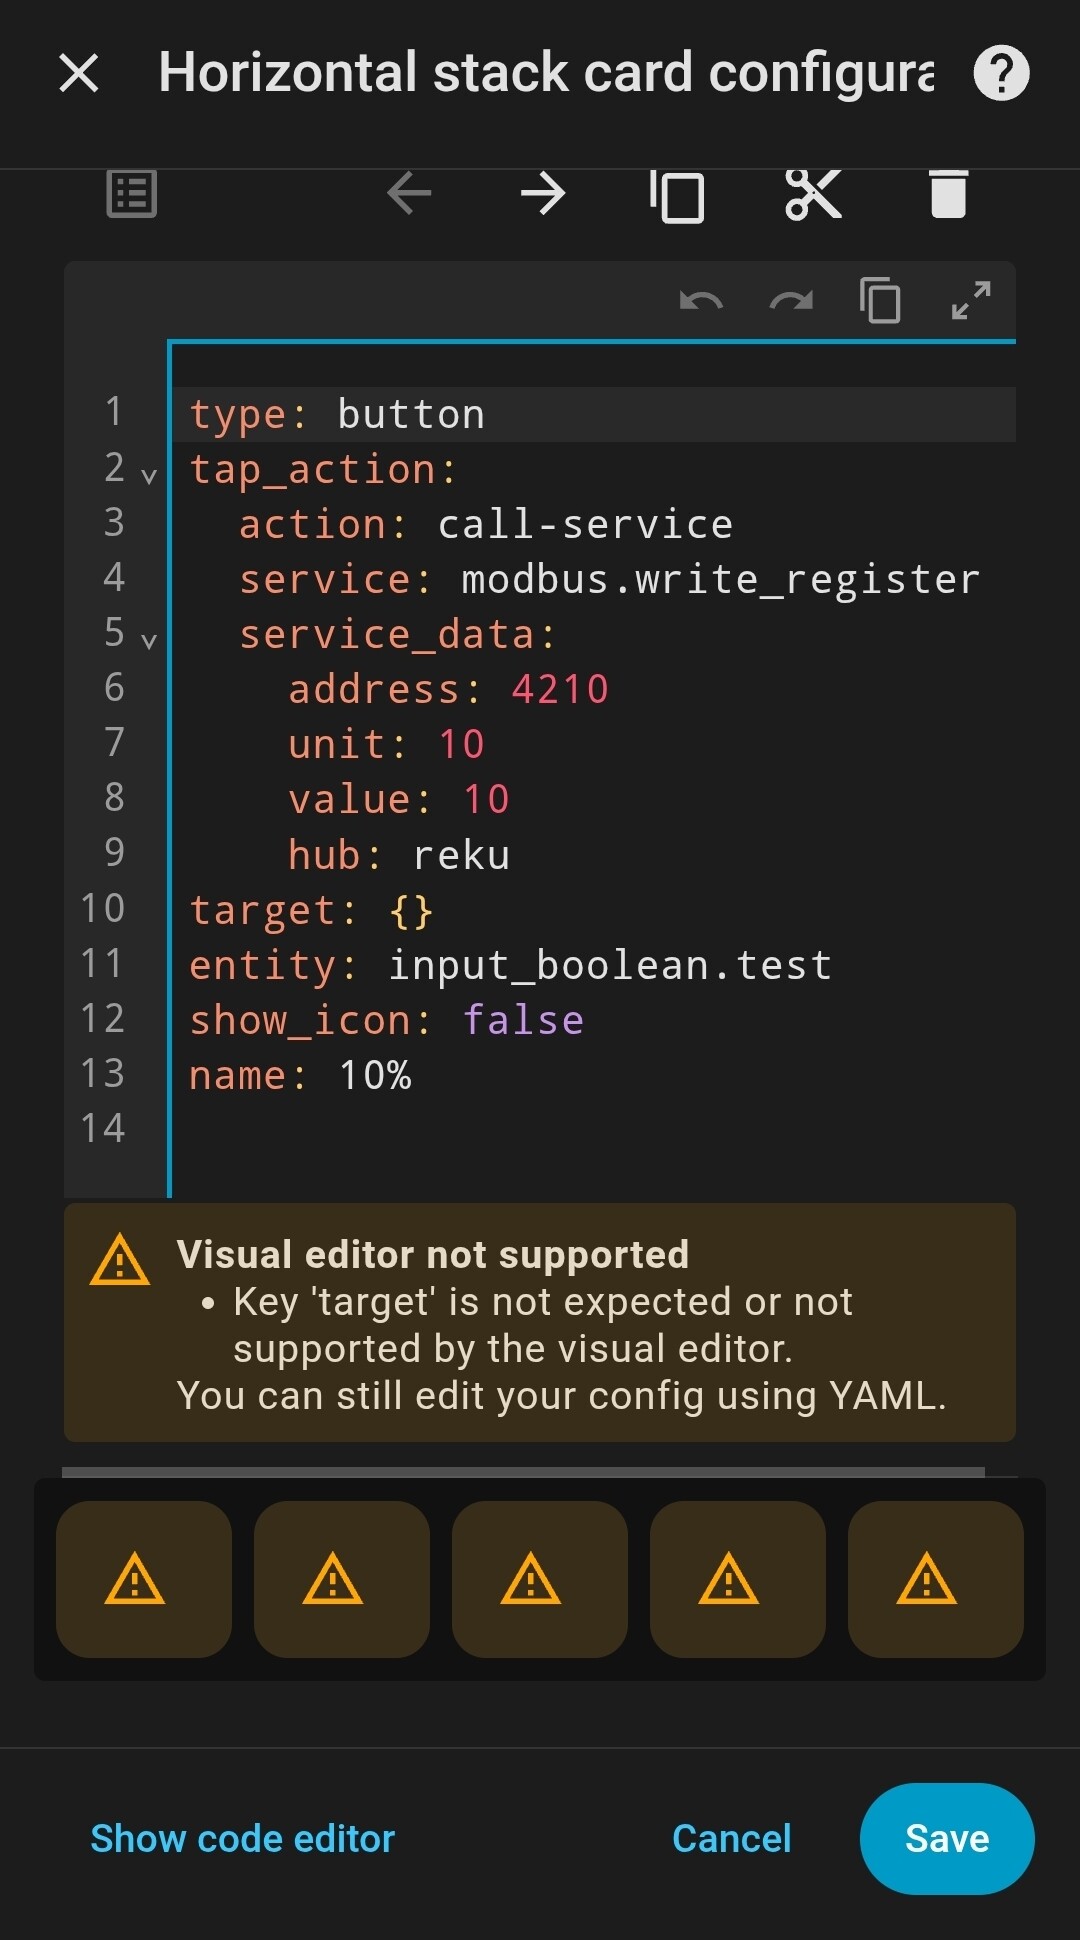Click the help question mark icon
Image resolution: width=1080 pixels, height=1940 pixels.
(1001, 73)
